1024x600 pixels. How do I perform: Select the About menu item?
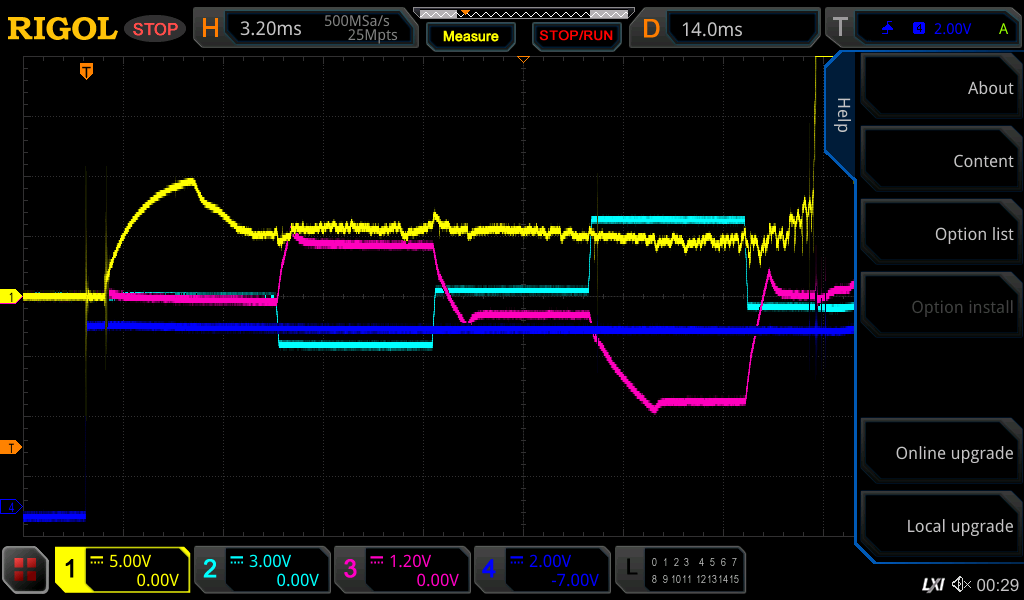(940, 88)
